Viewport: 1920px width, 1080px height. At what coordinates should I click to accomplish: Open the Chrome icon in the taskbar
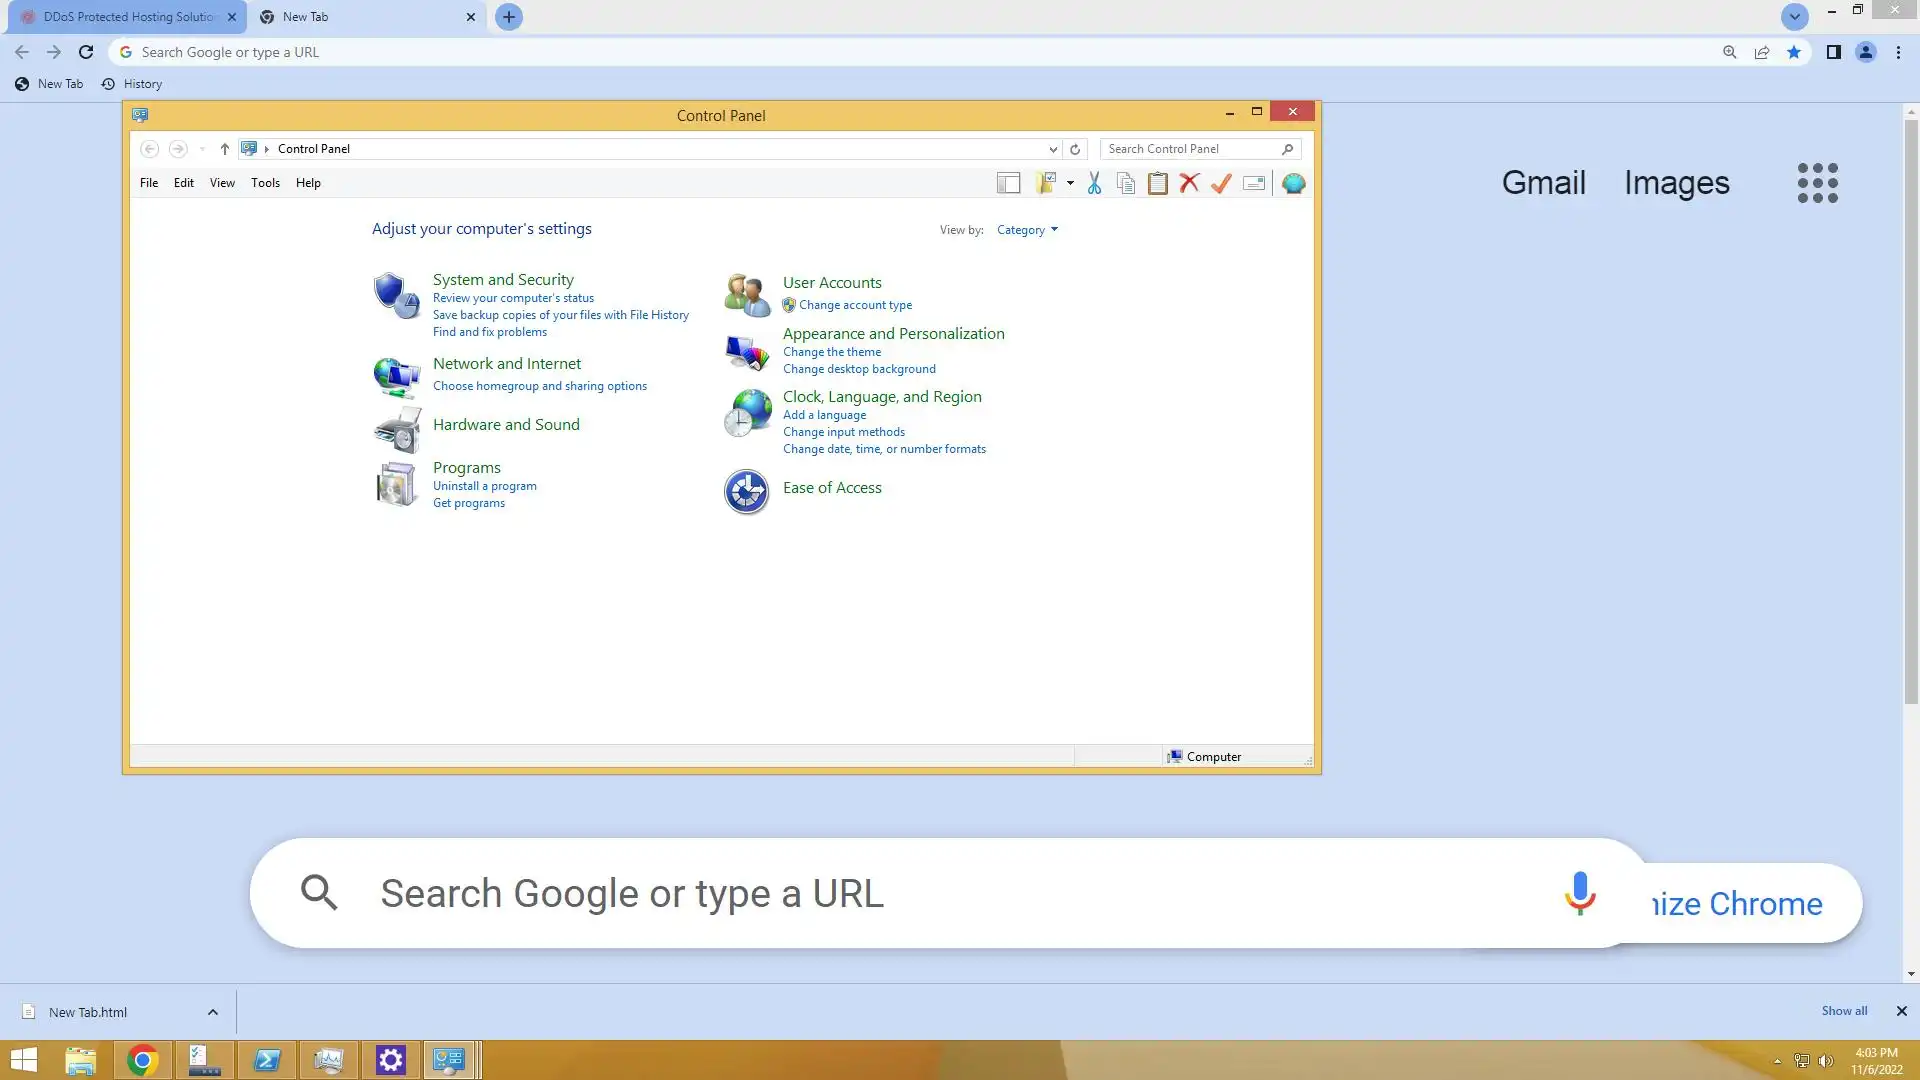click(x=142, y=1060)
